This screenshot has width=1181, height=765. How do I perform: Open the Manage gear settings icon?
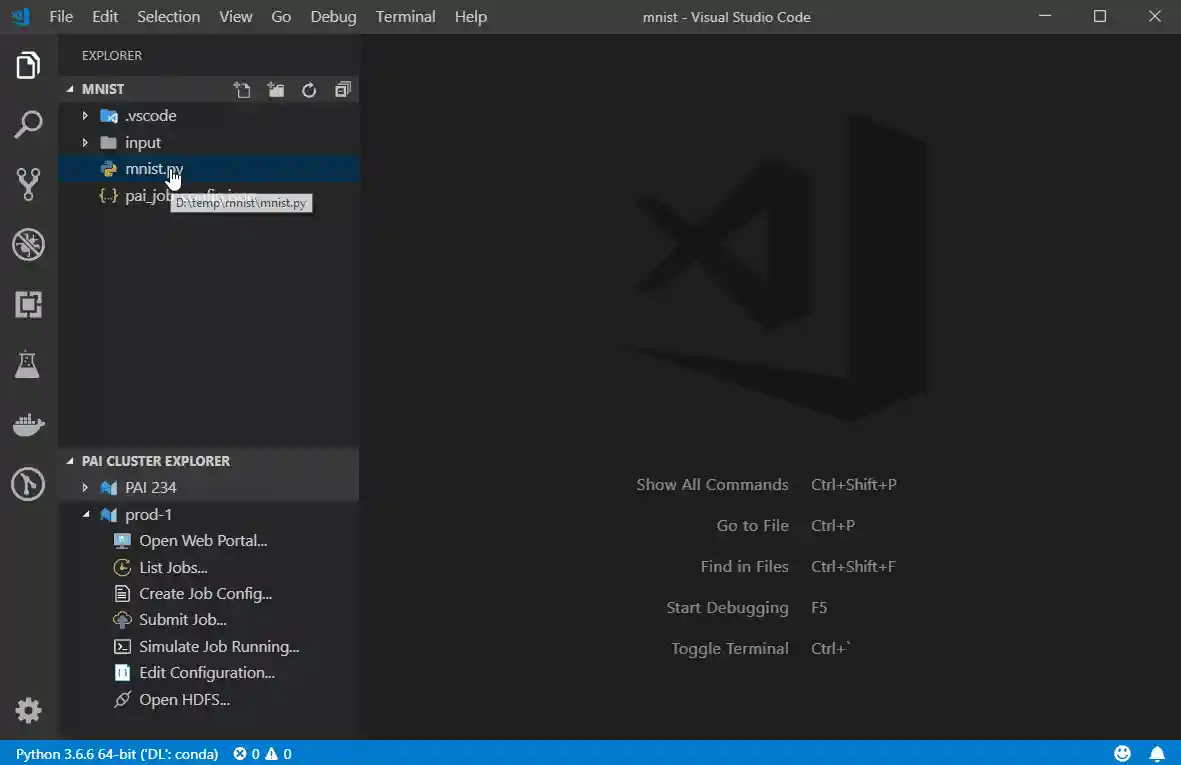(x=28, y=710)
